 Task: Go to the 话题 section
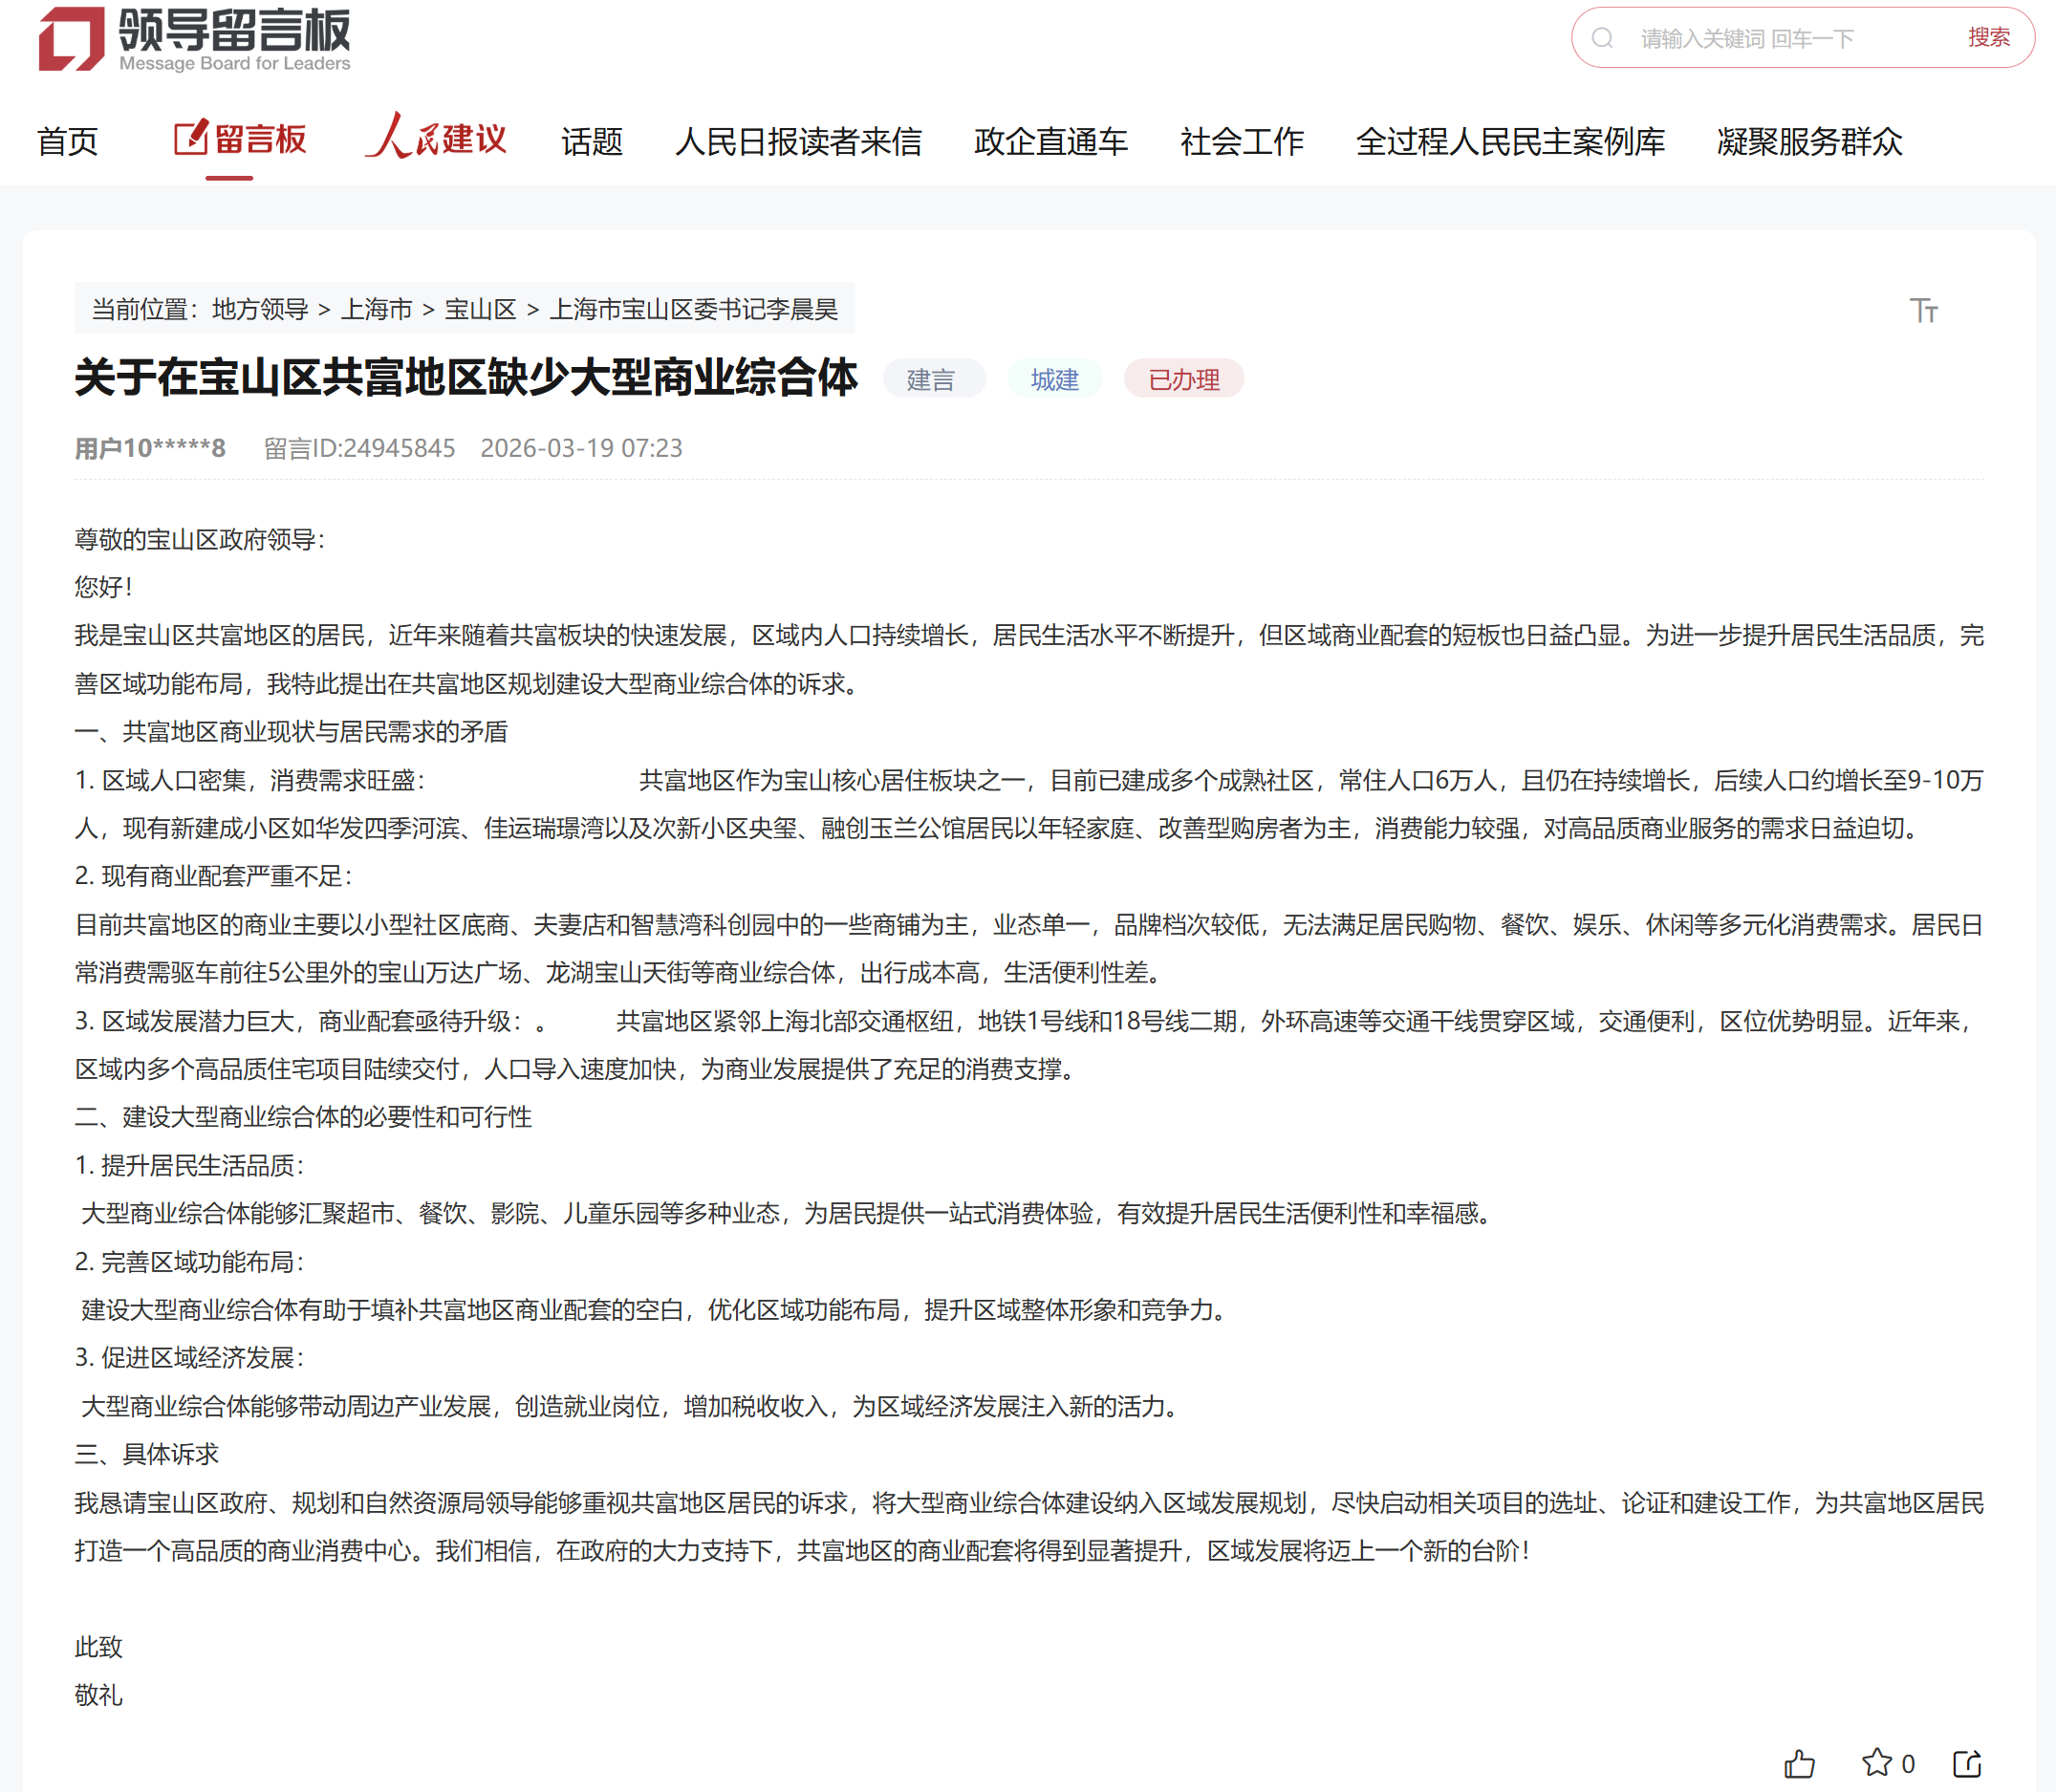(x=592, y=141)
